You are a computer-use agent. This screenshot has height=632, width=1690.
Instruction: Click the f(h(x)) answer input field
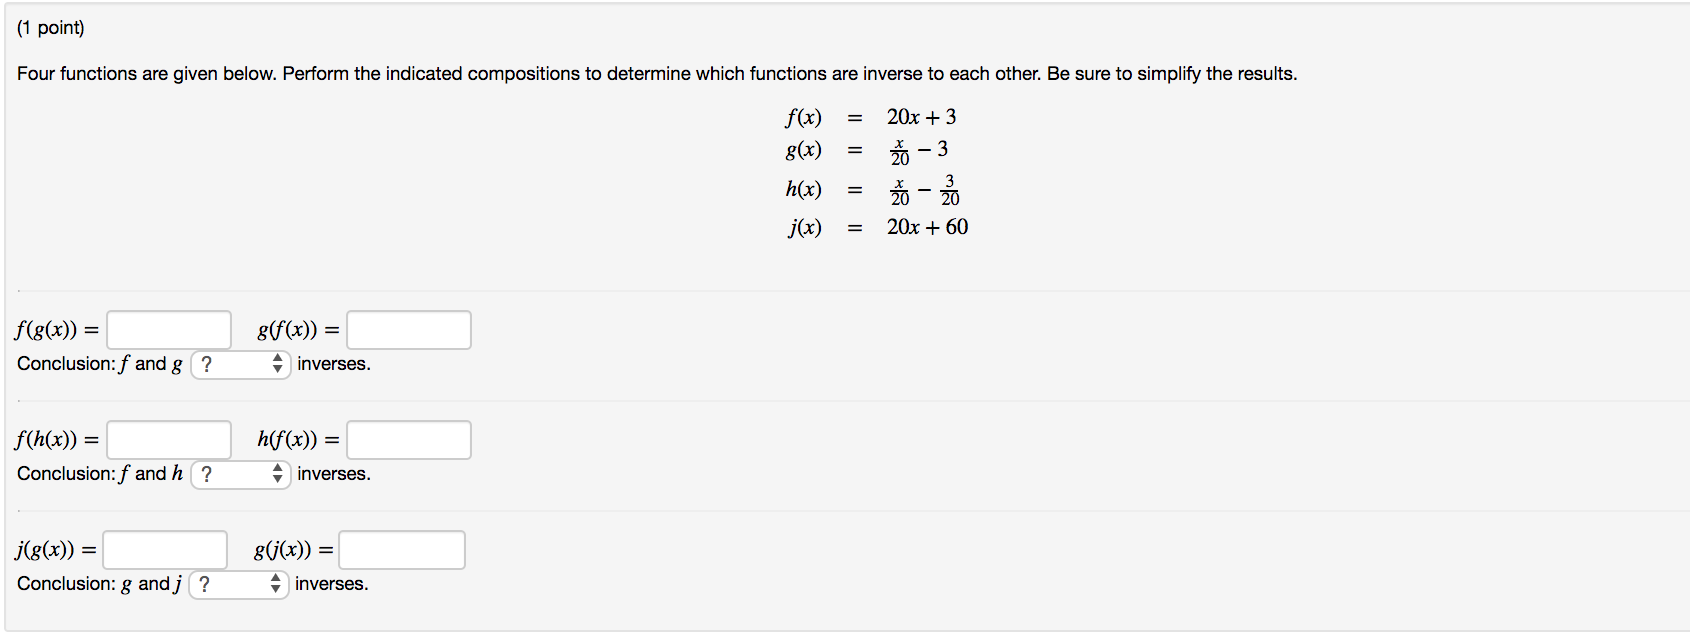(x=168, y=439)
